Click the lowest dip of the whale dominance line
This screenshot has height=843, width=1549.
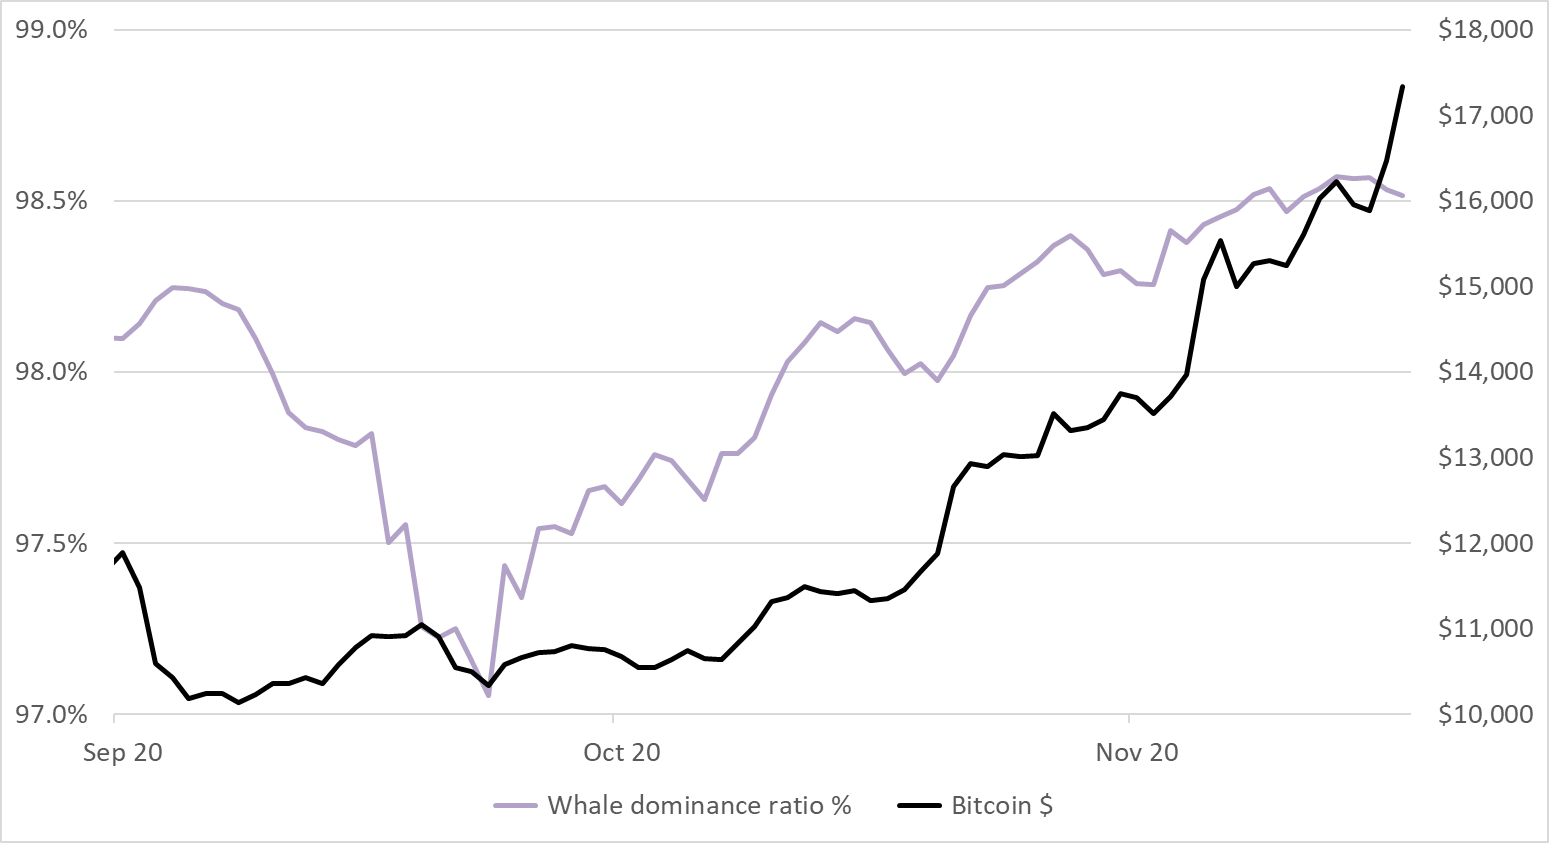click(x=488, y=695)
